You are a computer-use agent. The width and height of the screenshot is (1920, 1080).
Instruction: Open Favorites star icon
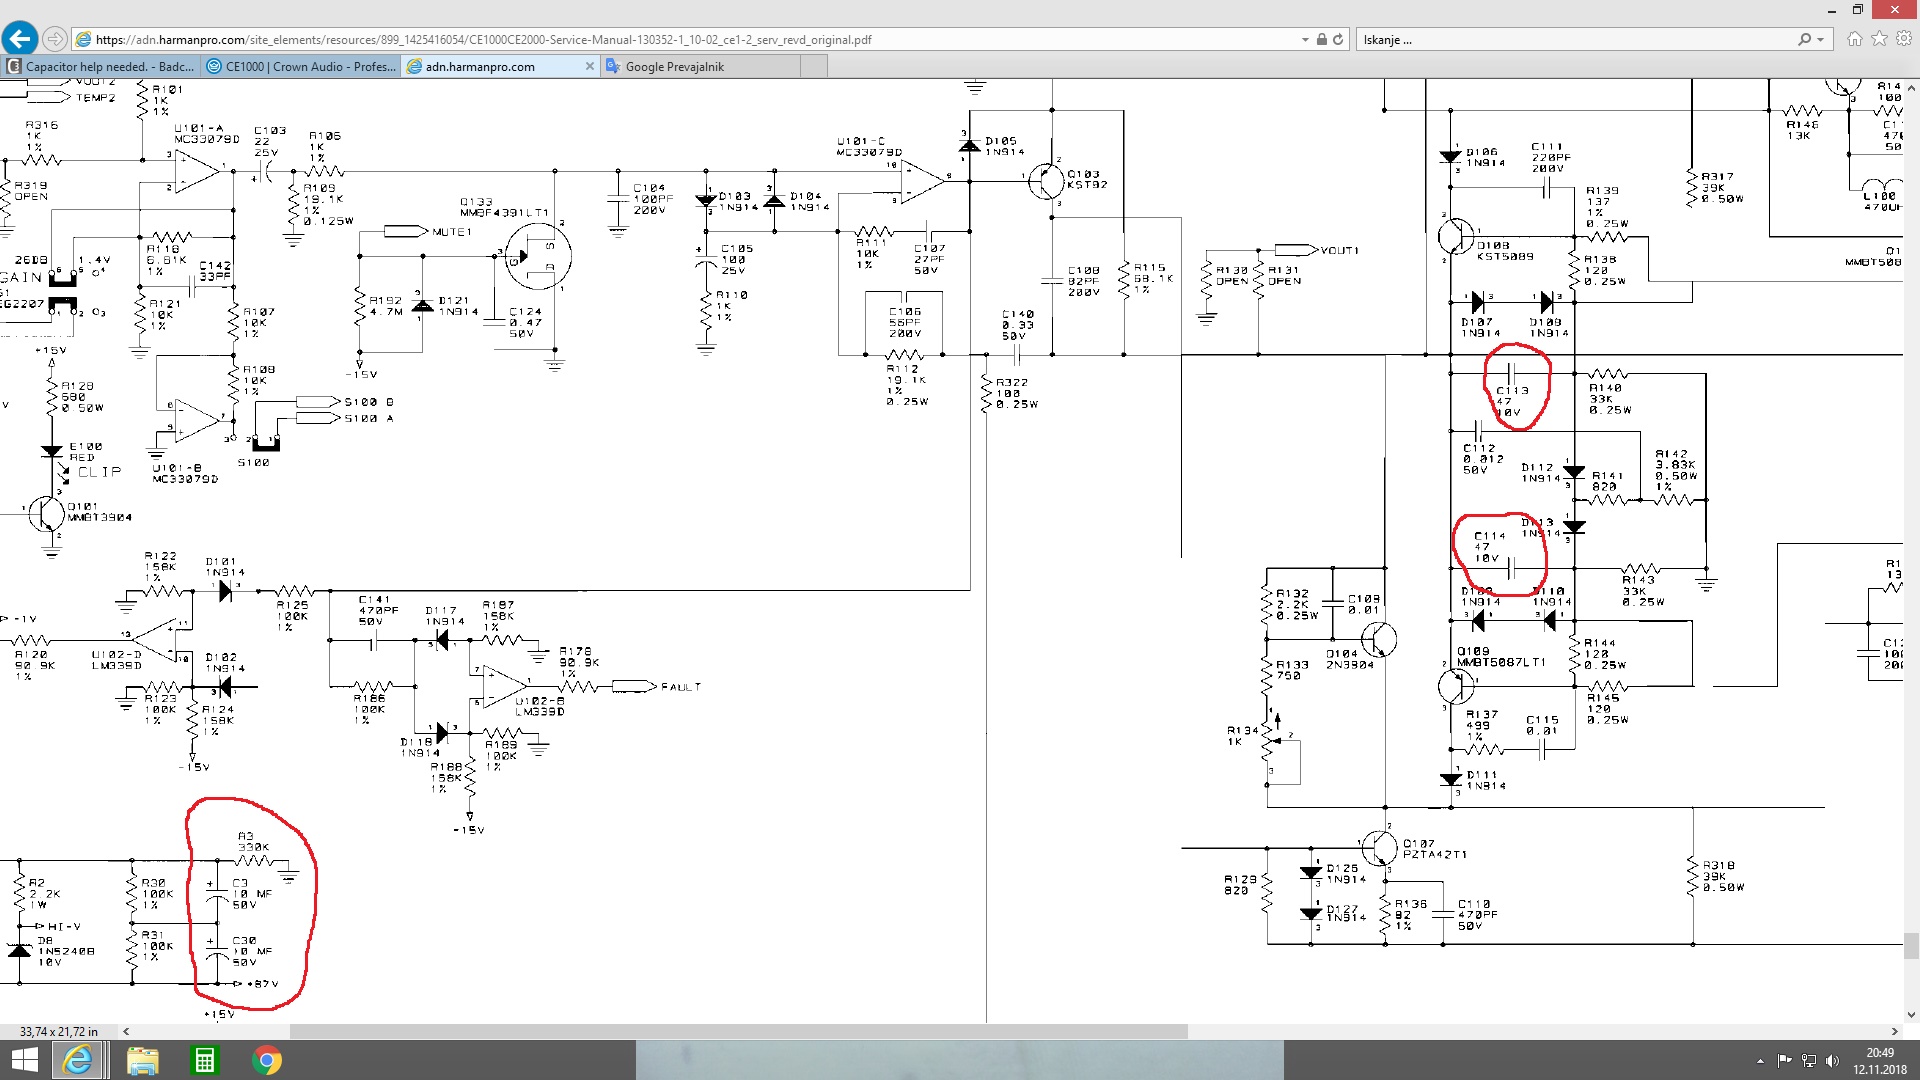coord(1879,39)
